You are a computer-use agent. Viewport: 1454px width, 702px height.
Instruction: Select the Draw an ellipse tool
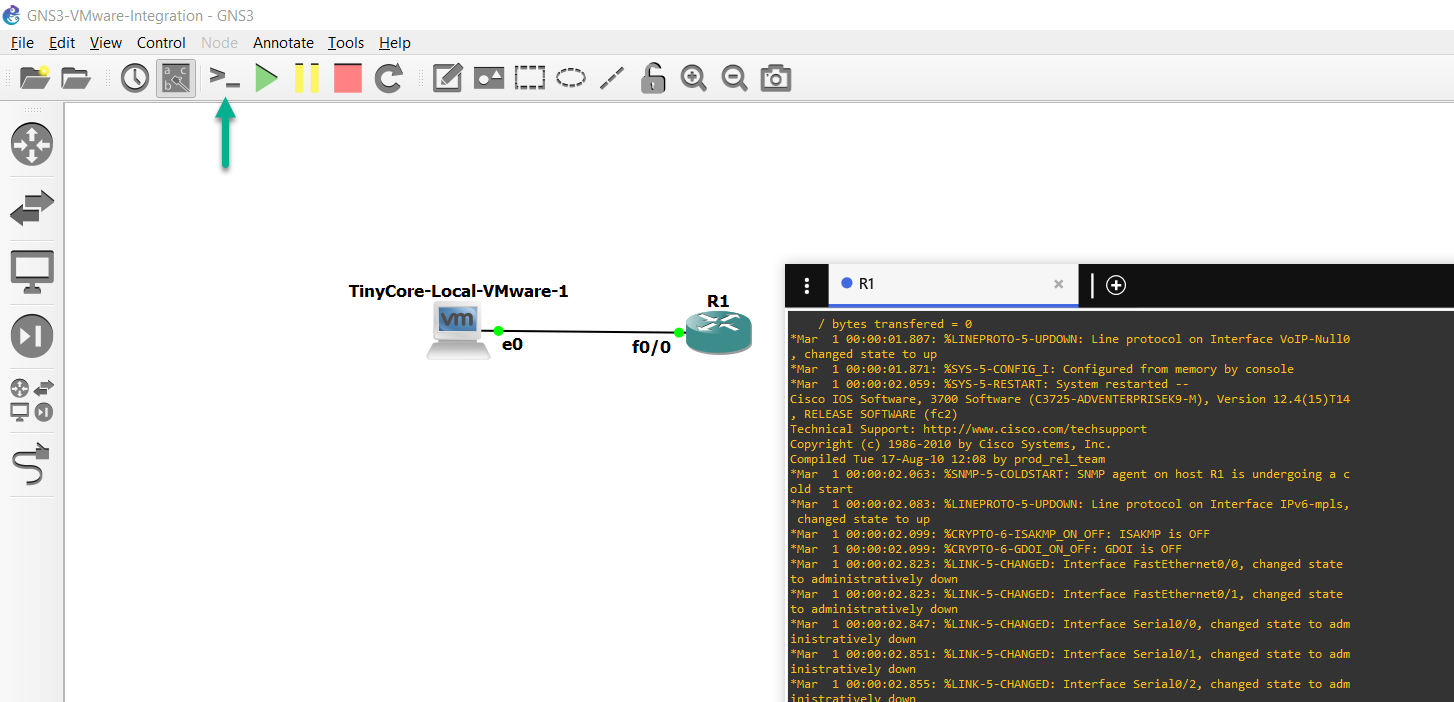[571, 78]
